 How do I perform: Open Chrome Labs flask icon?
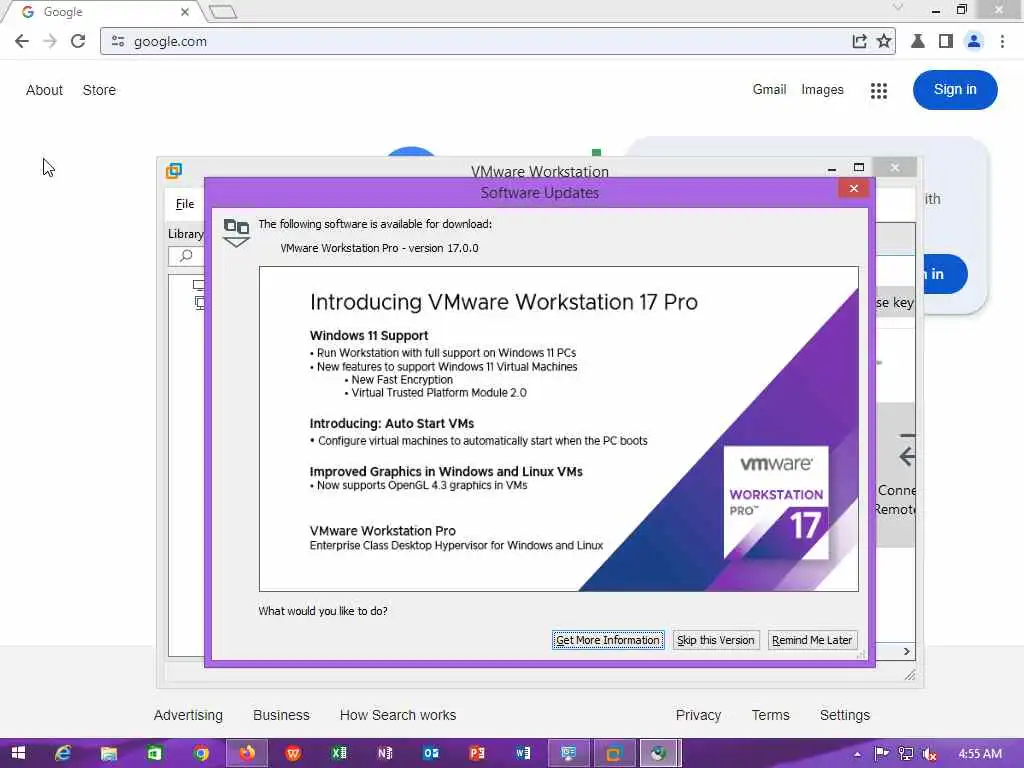point(918,41)
